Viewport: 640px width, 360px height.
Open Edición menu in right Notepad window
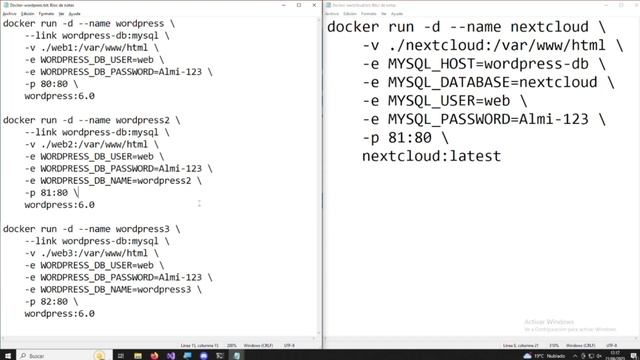click(x=350, y=13)
